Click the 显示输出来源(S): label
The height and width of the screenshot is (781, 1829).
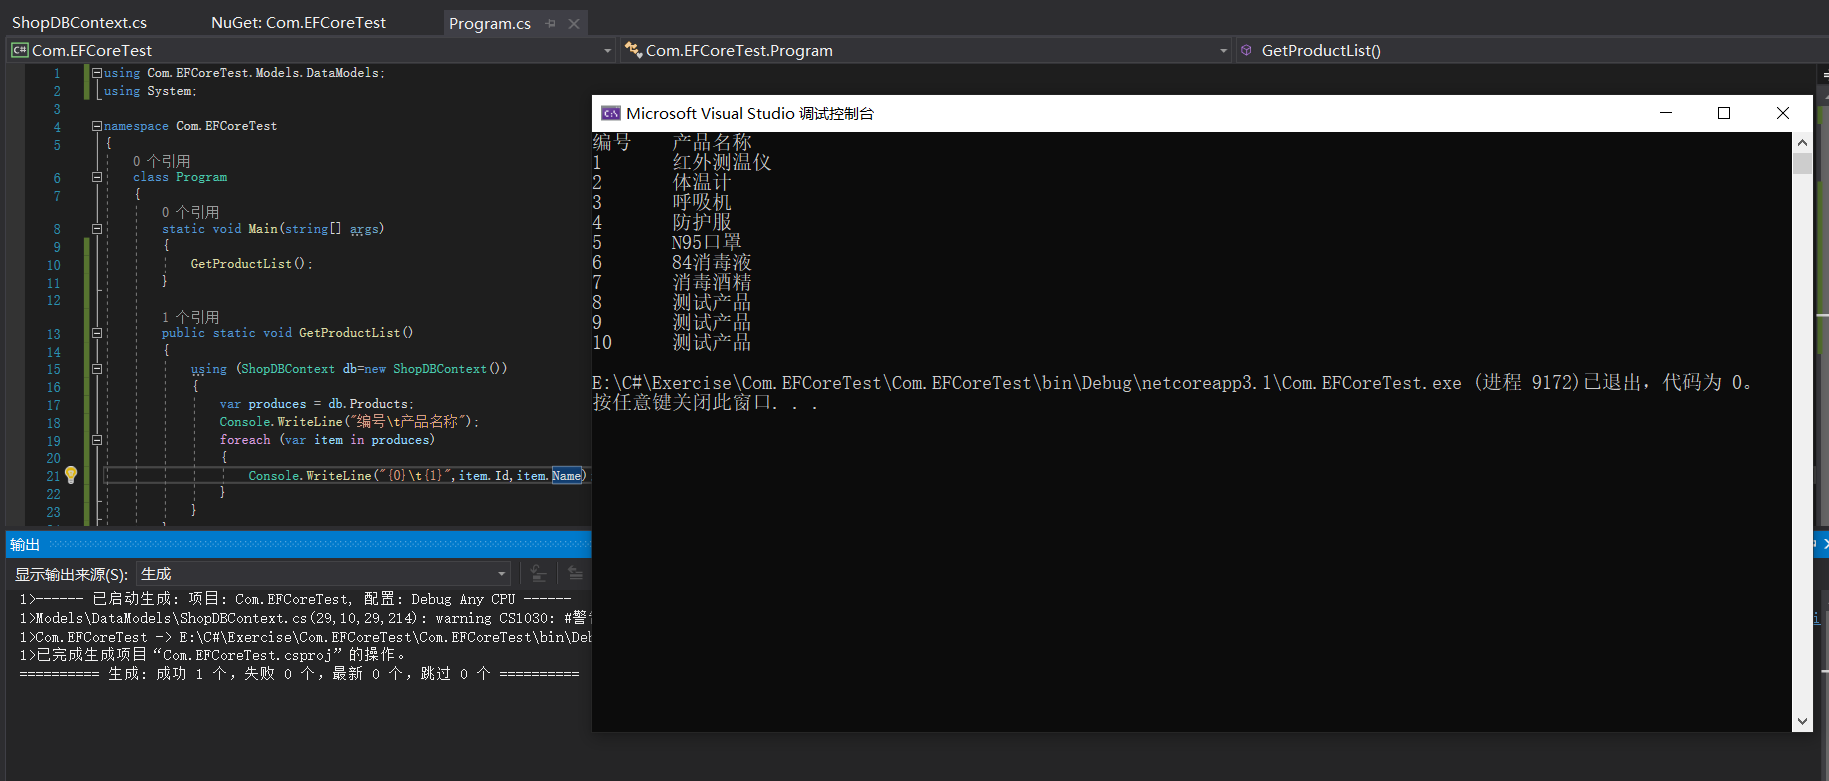click(71, 574)
